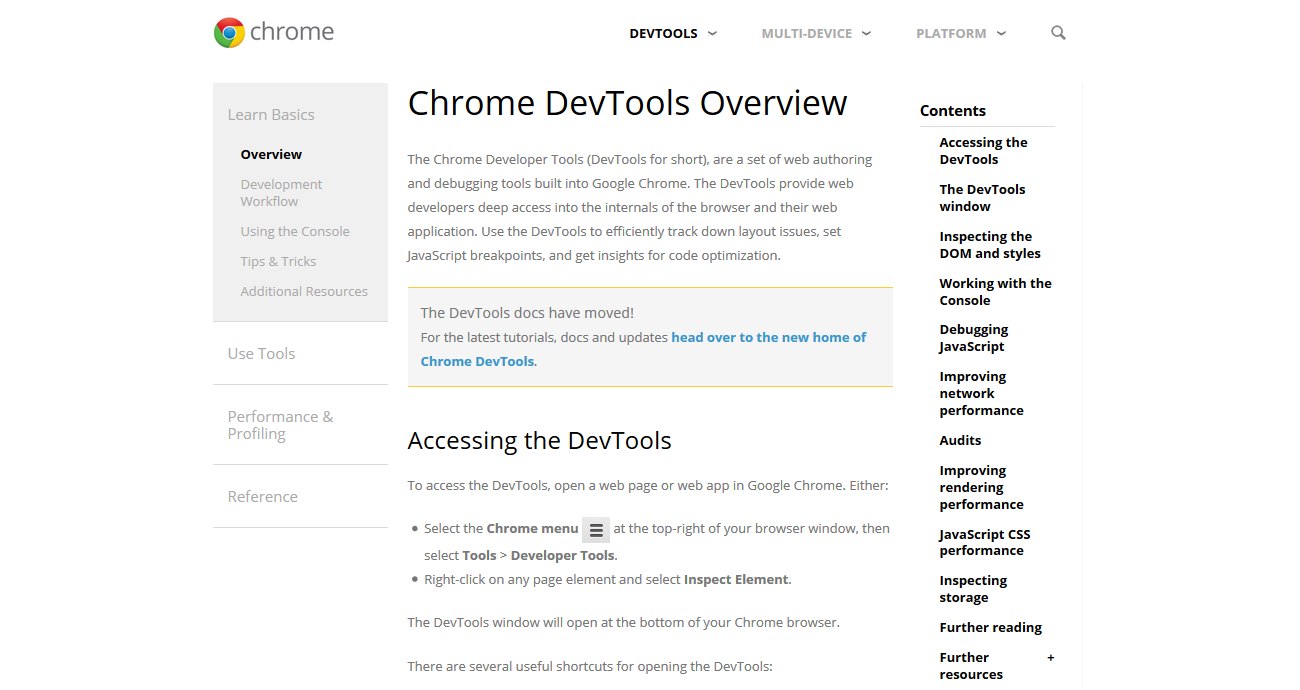Collapse the Learn Basics section
1300x690 pixels.
point(271,114)
